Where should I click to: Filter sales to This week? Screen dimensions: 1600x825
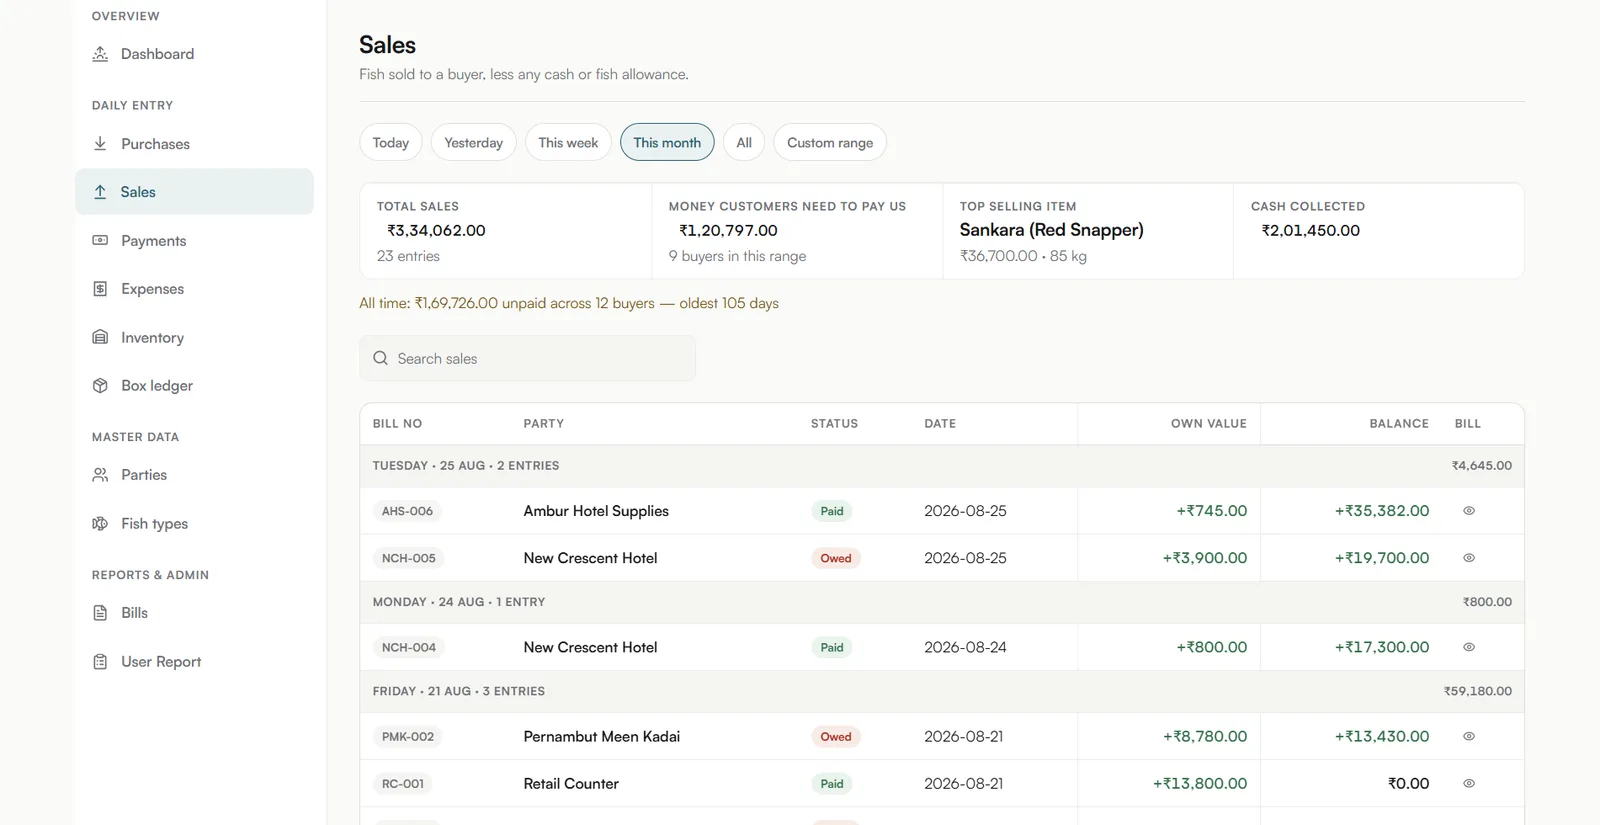[x=568, y=142]
